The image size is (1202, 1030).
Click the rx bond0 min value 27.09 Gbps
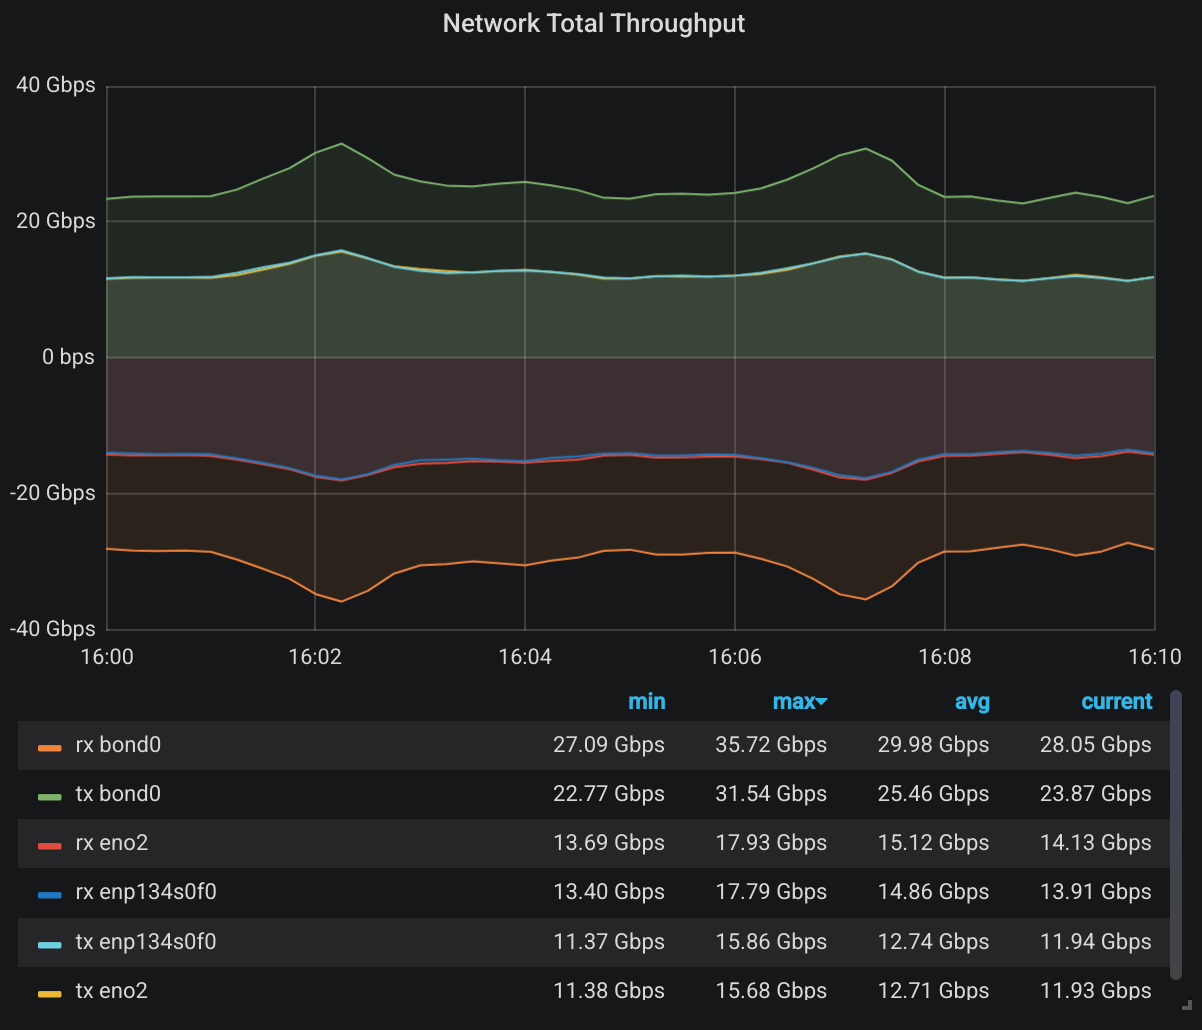pyautogui.click(x=609, y=745)
